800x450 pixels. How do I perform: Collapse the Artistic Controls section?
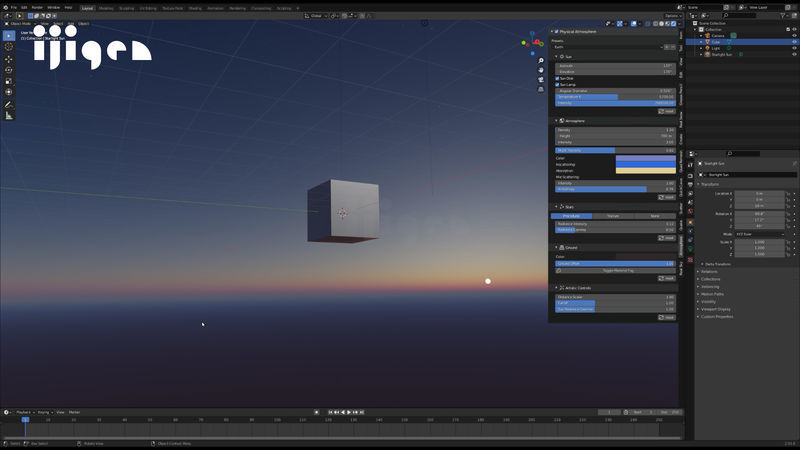point(556,288)
